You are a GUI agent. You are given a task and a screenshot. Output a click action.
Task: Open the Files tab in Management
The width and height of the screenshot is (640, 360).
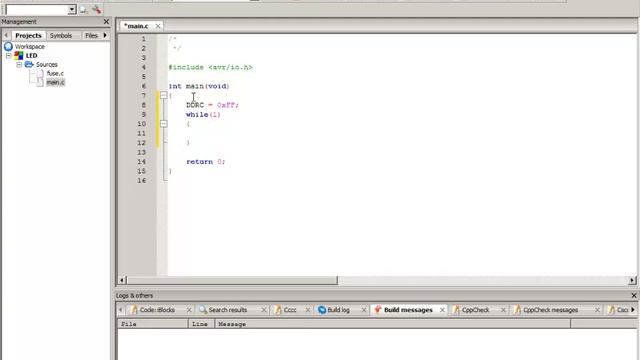[91, 36]
